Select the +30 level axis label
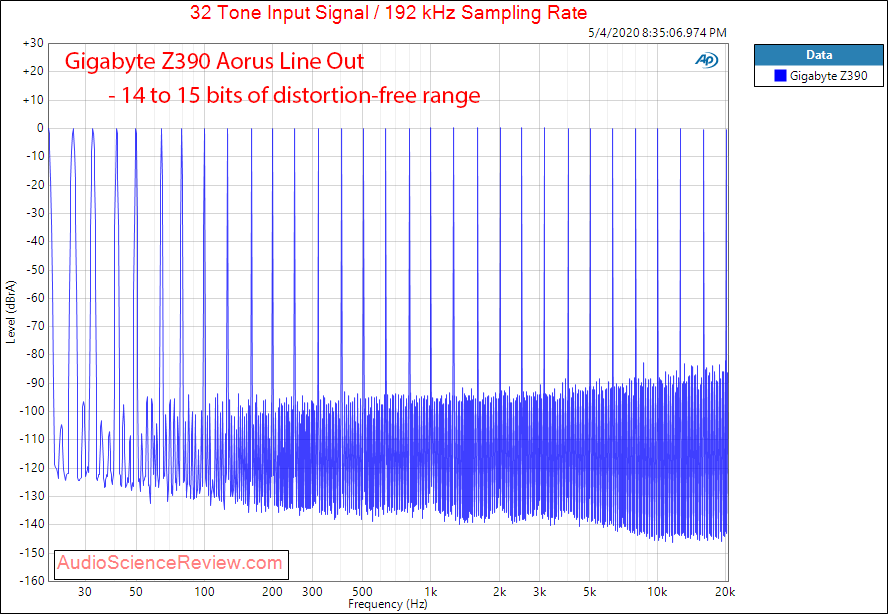Viewport: 888px width, 614px height. [33, 44]
